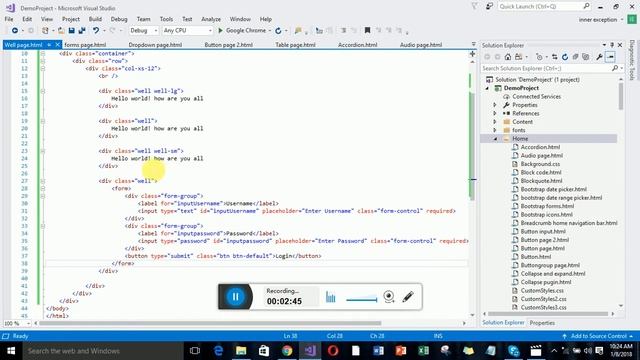This screenshot has height=360, width=640.
Task: Click Add to Source Control
Action: [598, 336]
